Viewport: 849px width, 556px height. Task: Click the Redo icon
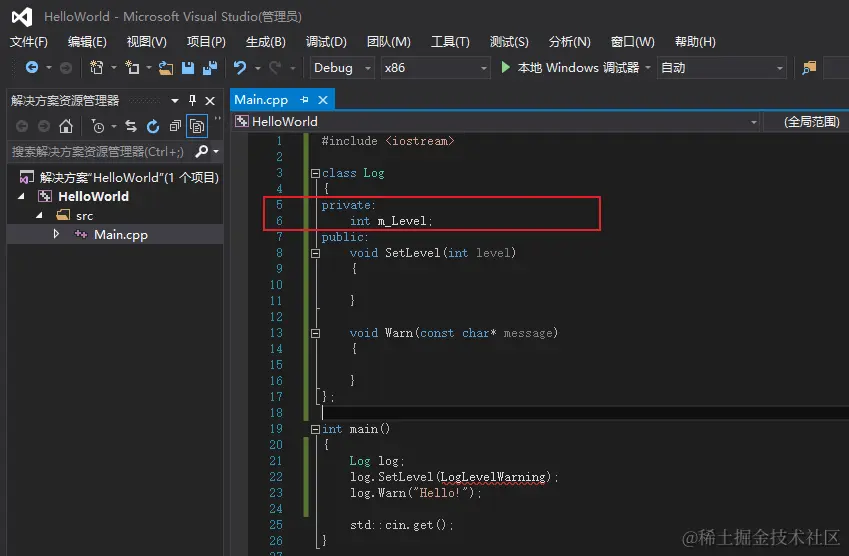point(275,68)
